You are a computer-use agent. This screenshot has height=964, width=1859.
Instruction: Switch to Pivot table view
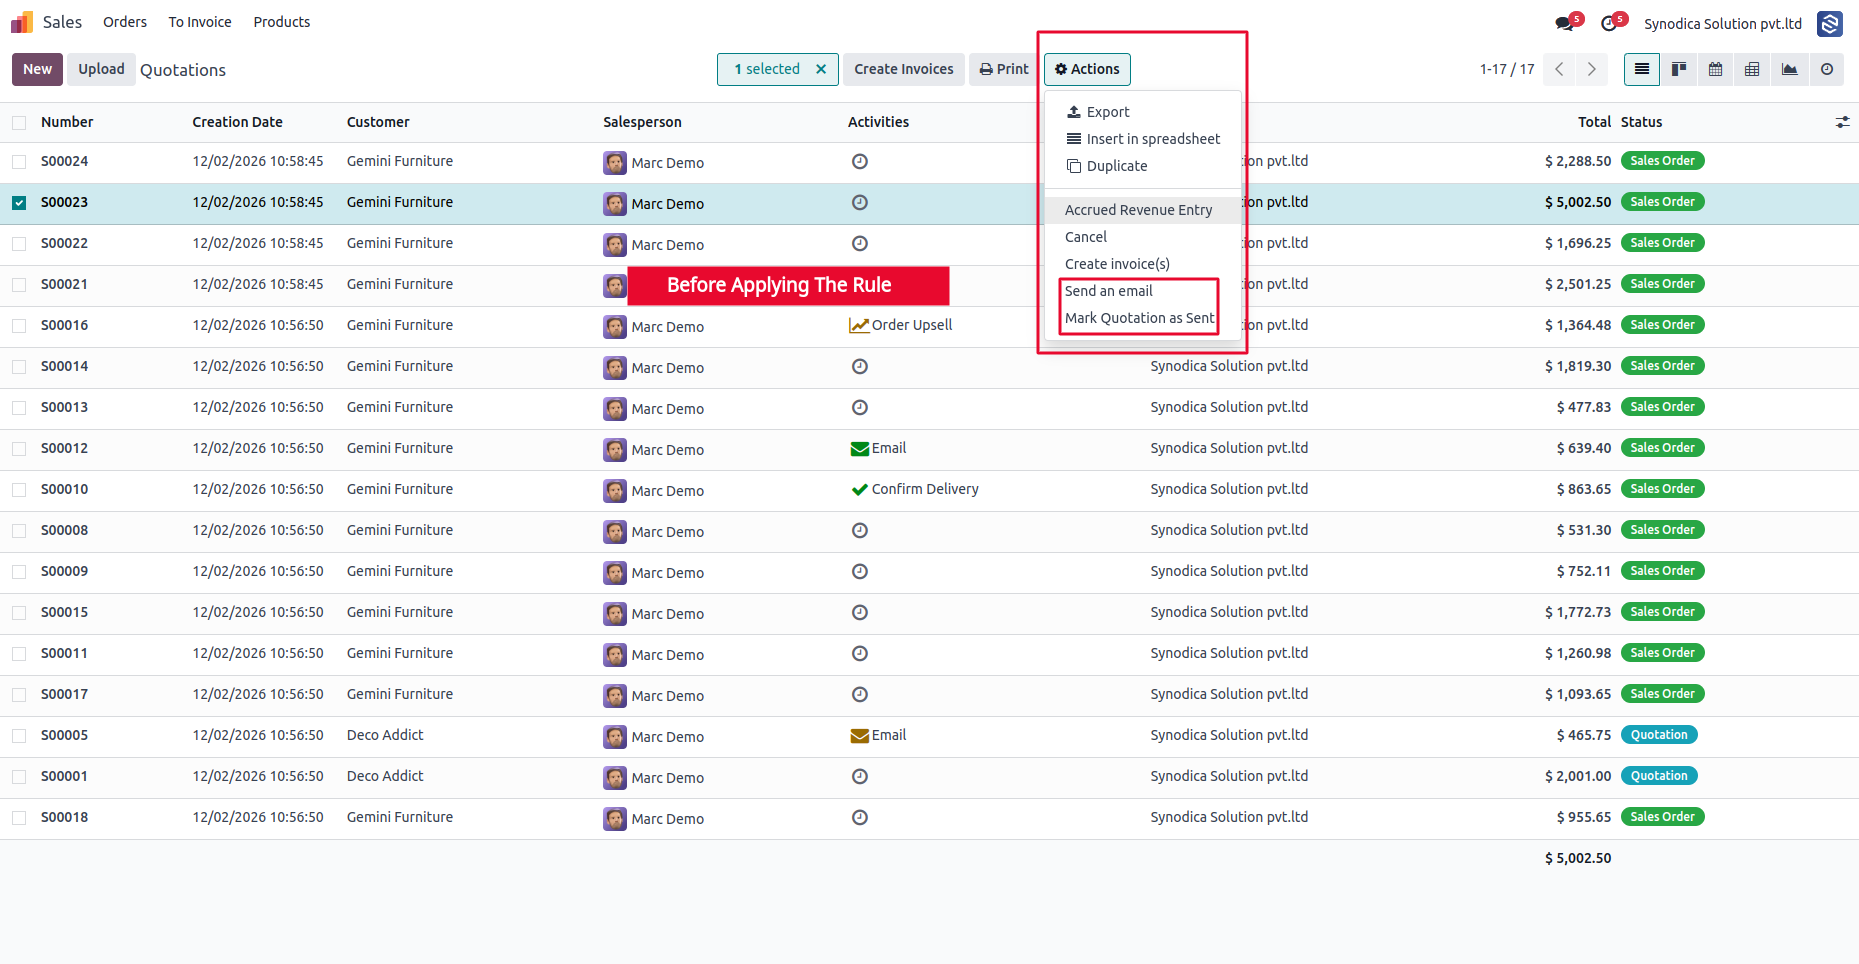(1752, 69)
